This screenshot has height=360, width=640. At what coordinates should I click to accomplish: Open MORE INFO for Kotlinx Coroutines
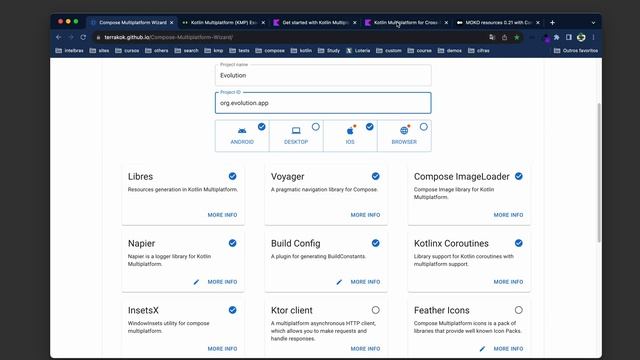(508, 282)
